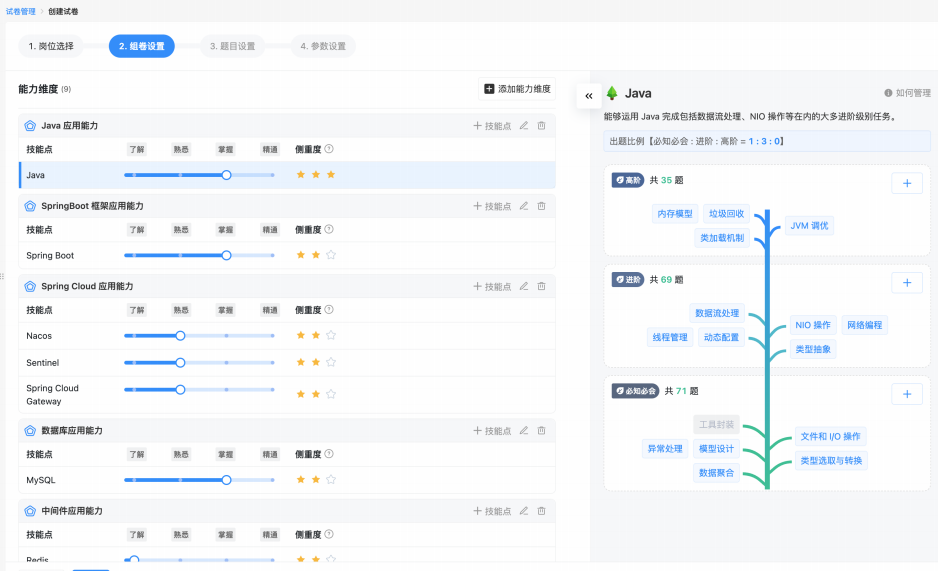Set Spring Boot 侧重度 to third star
940x580 pixels.
331,255
